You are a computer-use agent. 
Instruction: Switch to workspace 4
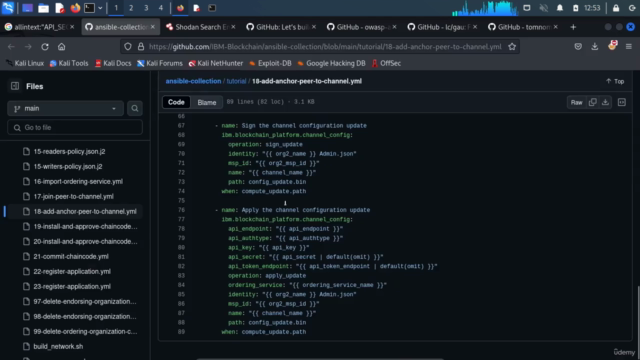(161, 8)
